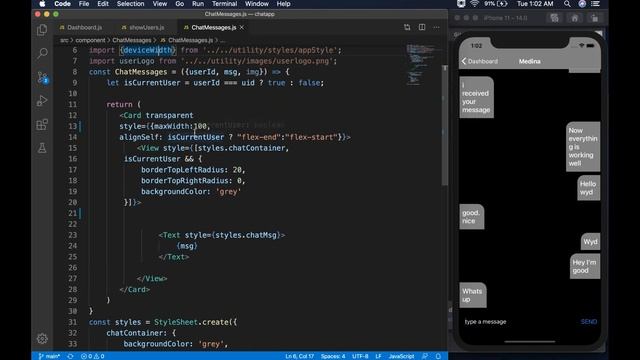The height and width of the screenshot is (360, 640).
Task: Click line number 21 in the gutter
Action: point(72,213)
